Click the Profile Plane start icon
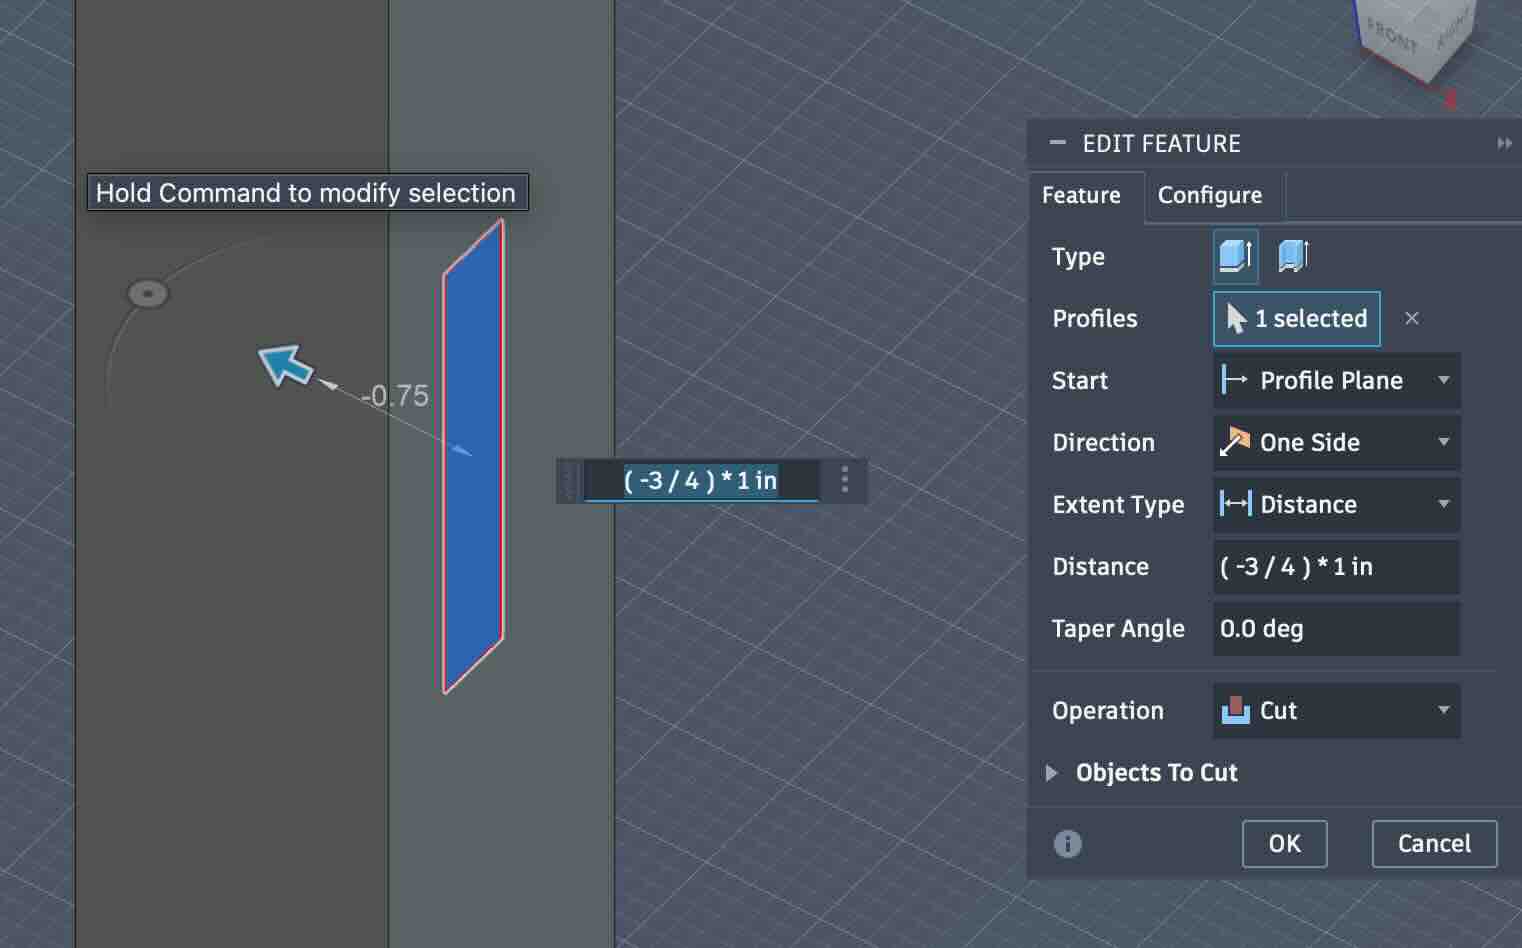The width and height of the screenshot is (1522, 948). coord(1235,380)
